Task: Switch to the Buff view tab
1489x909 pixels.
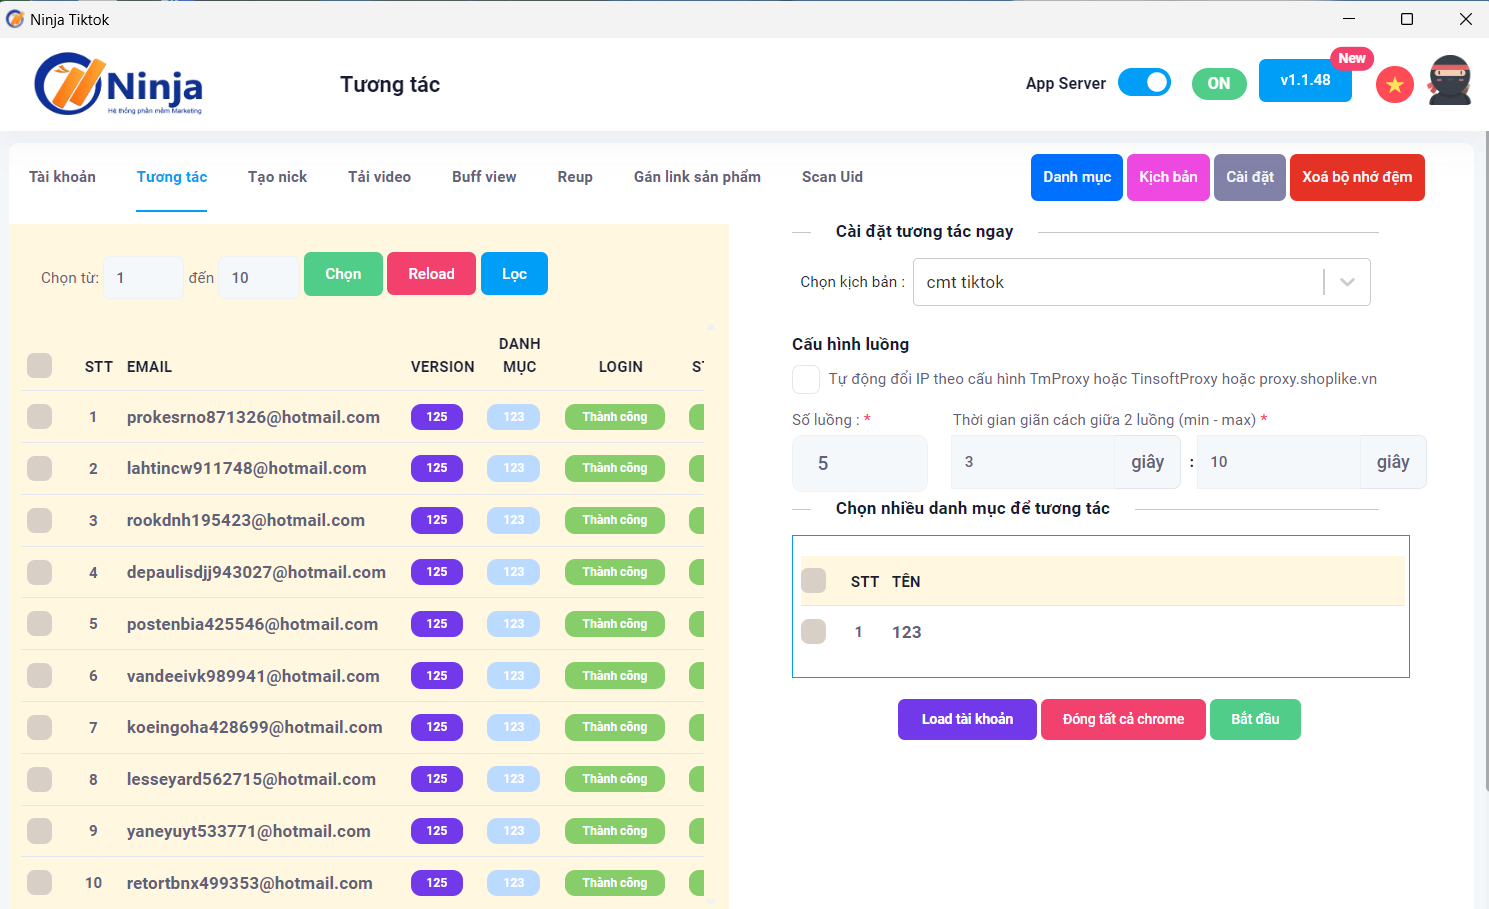Action: click(x=484, y=177)
